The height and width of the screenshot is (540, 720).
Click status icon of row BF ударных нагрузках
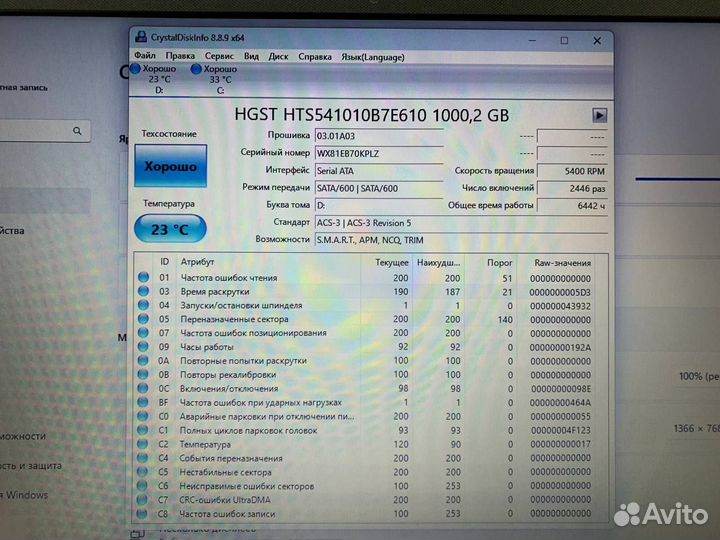tap(143, 402)
